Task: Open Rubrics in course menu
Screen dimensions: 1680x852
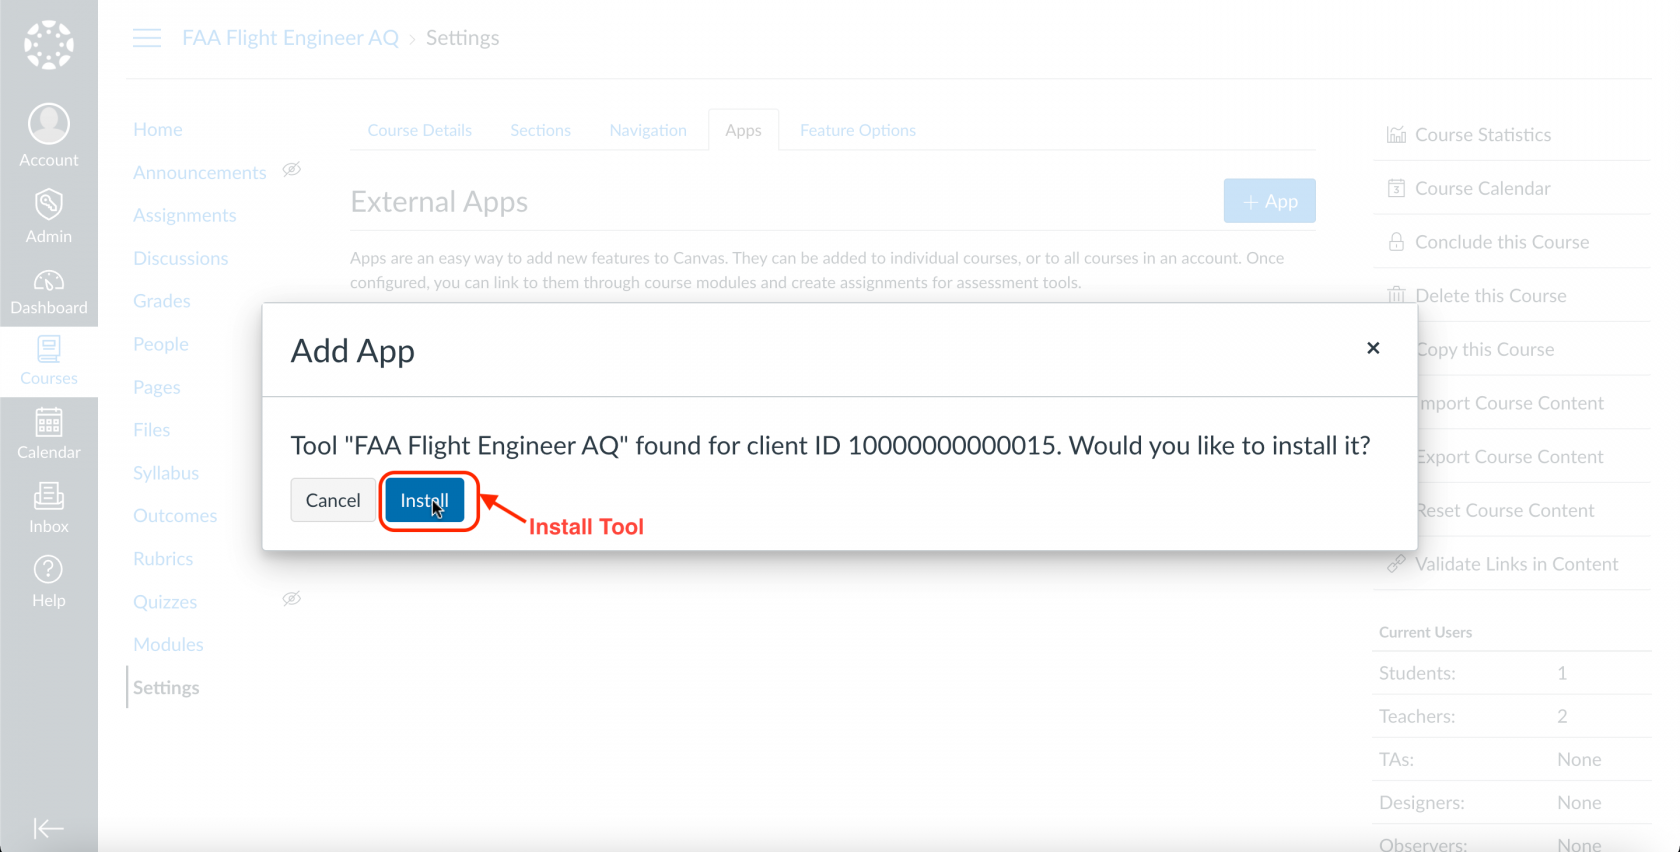Action: pos(163,559)
